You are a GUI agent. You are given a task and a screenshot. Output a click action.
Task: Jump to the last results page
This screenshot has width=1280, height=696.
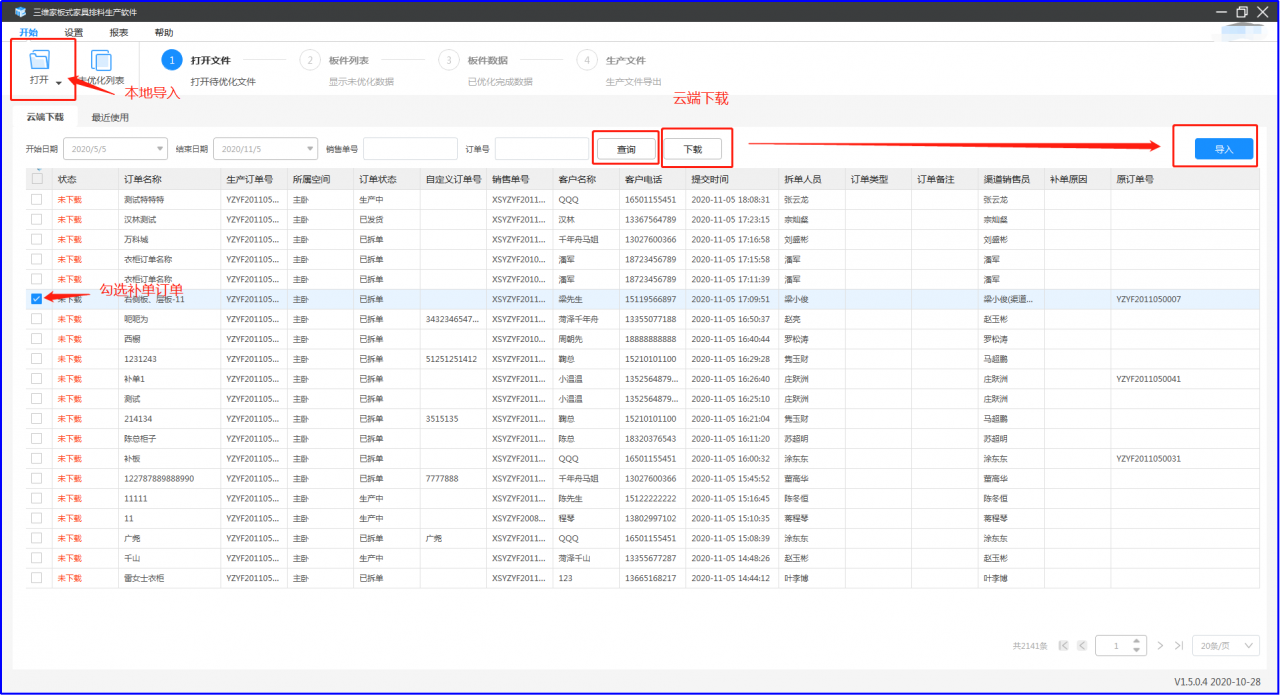click(x=1179, y=646)
